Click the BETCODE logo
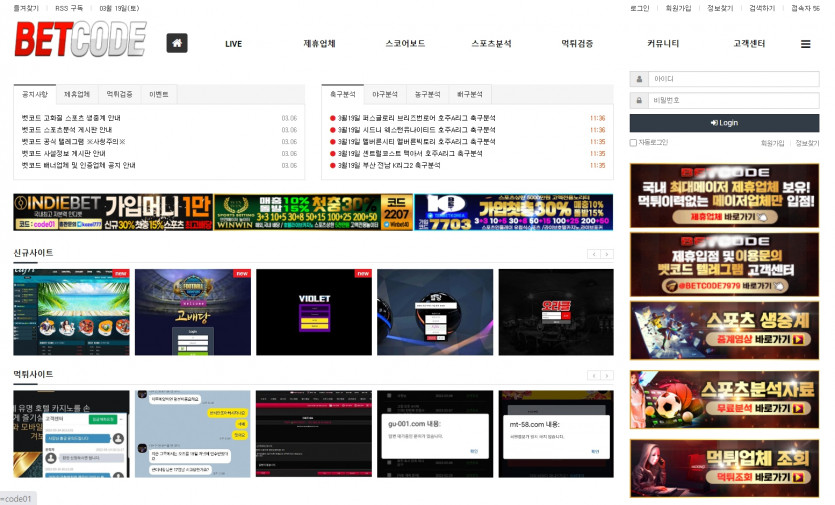 click(80, 40)
